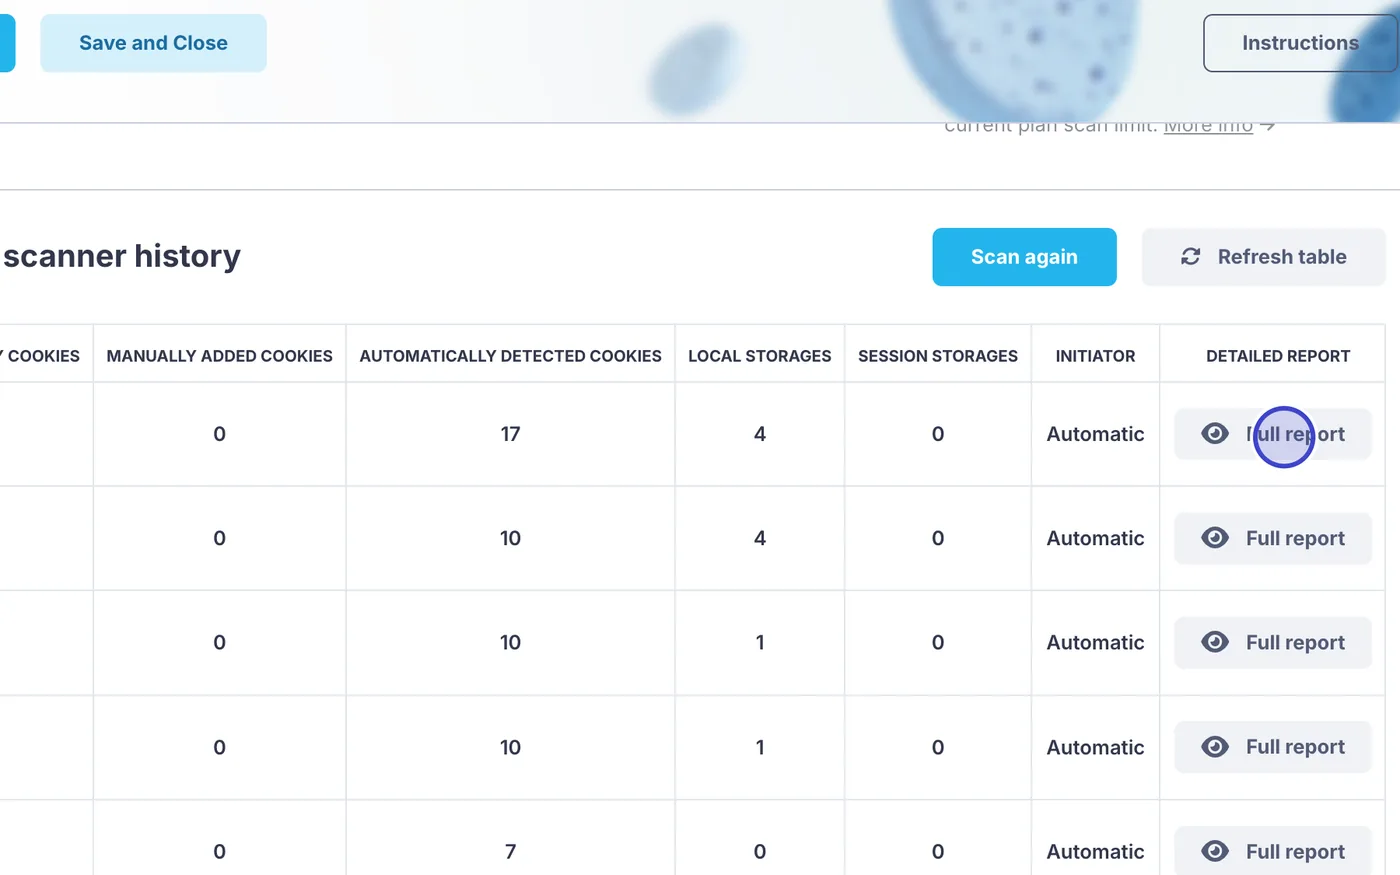Start a new scan with Scan again
Viewport: 1400px width, 875px height.
(1024, 257)
